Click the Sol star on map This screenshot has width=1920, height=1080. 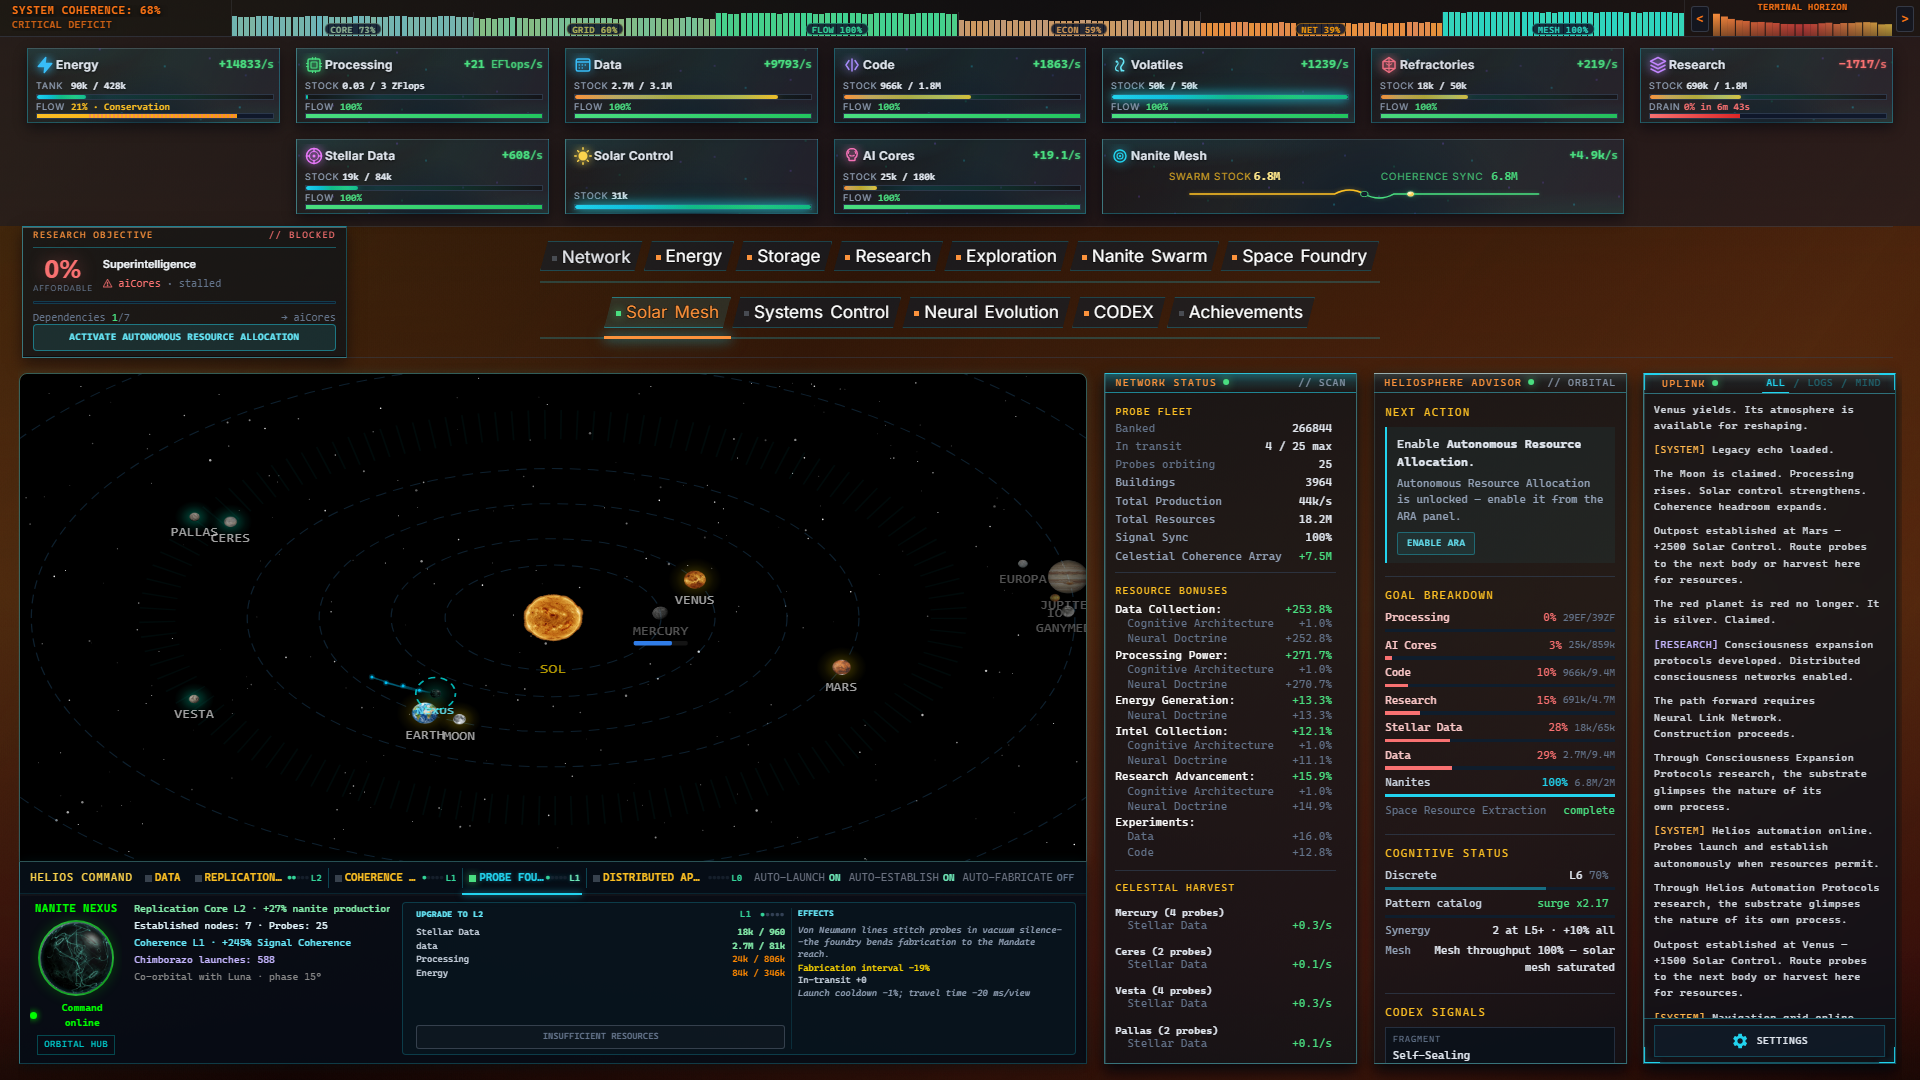pyautogui.click(x=553, y=617)
